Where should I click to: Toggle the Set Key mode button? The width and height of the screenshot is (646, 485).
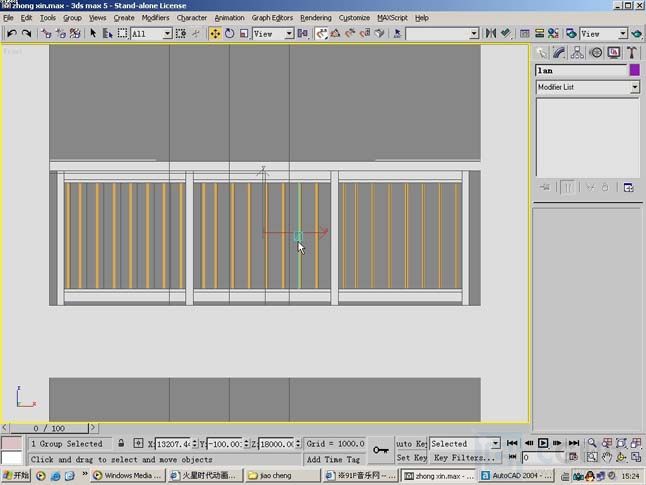click(411, 457)
